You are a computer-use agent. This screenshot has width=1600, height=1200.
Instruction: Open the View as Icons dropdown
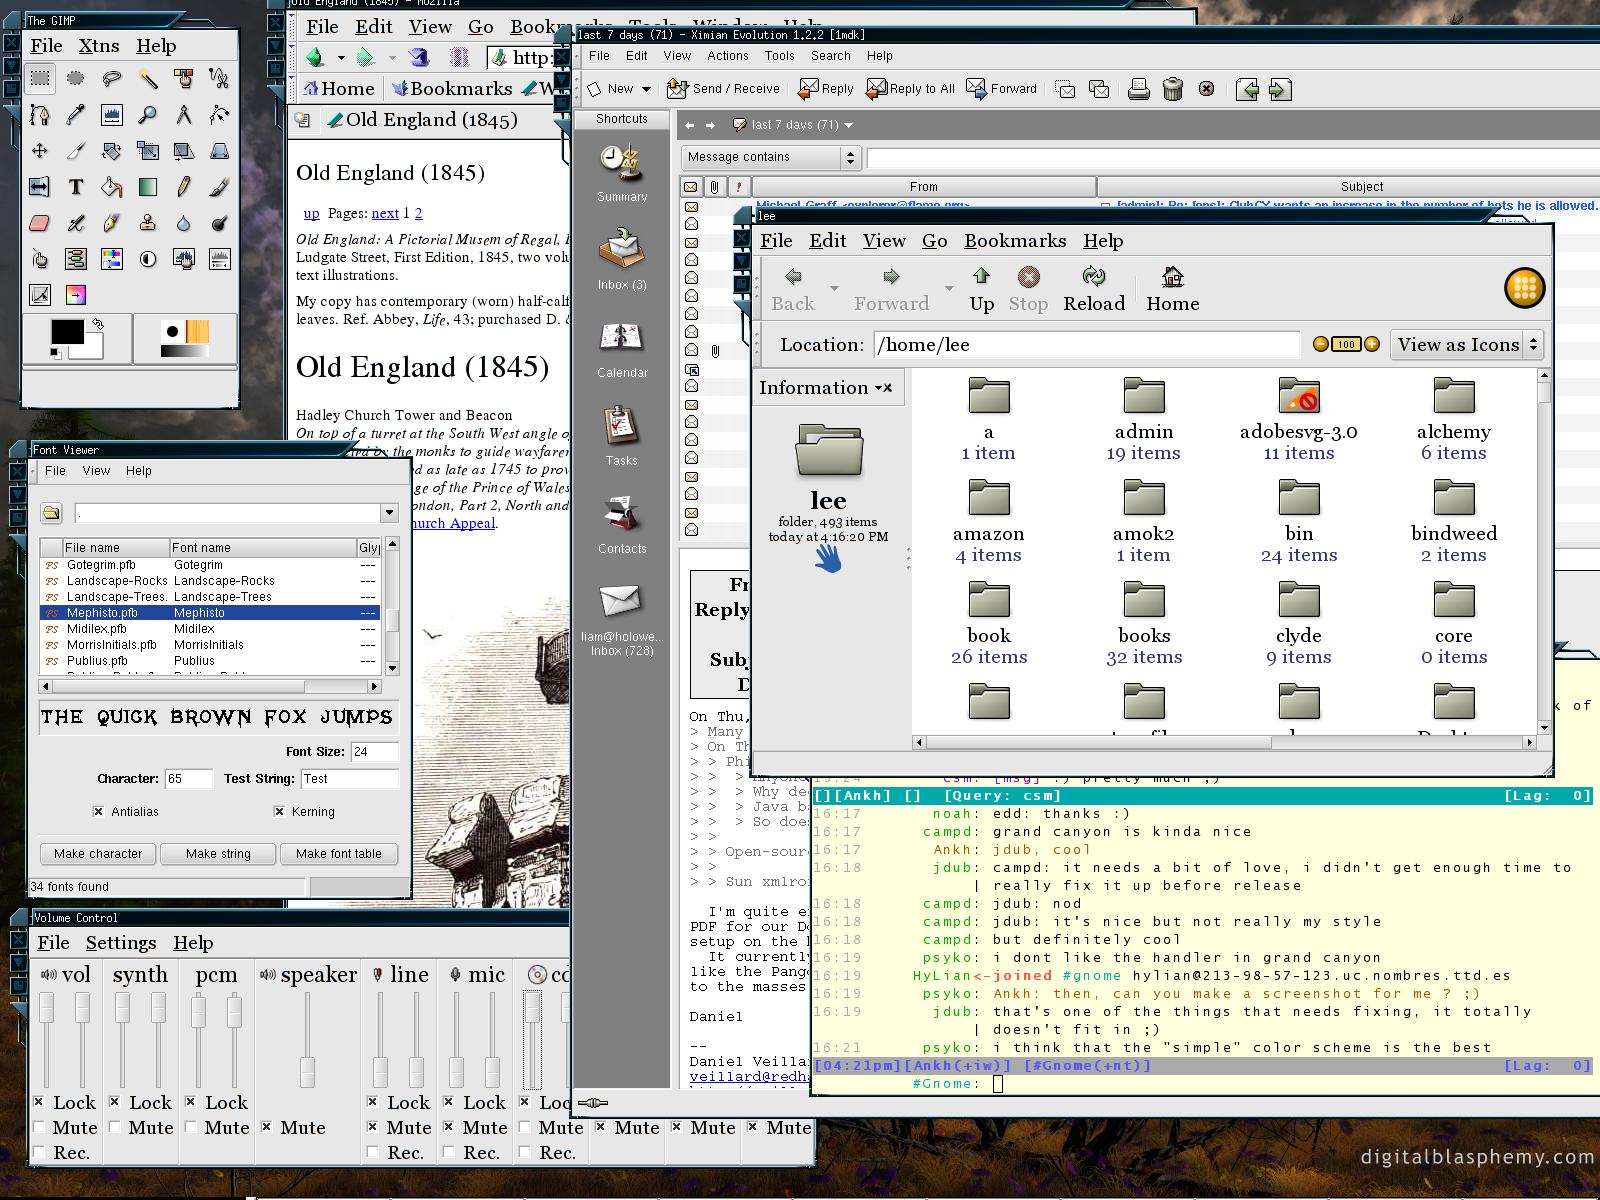click(1467, 344)
